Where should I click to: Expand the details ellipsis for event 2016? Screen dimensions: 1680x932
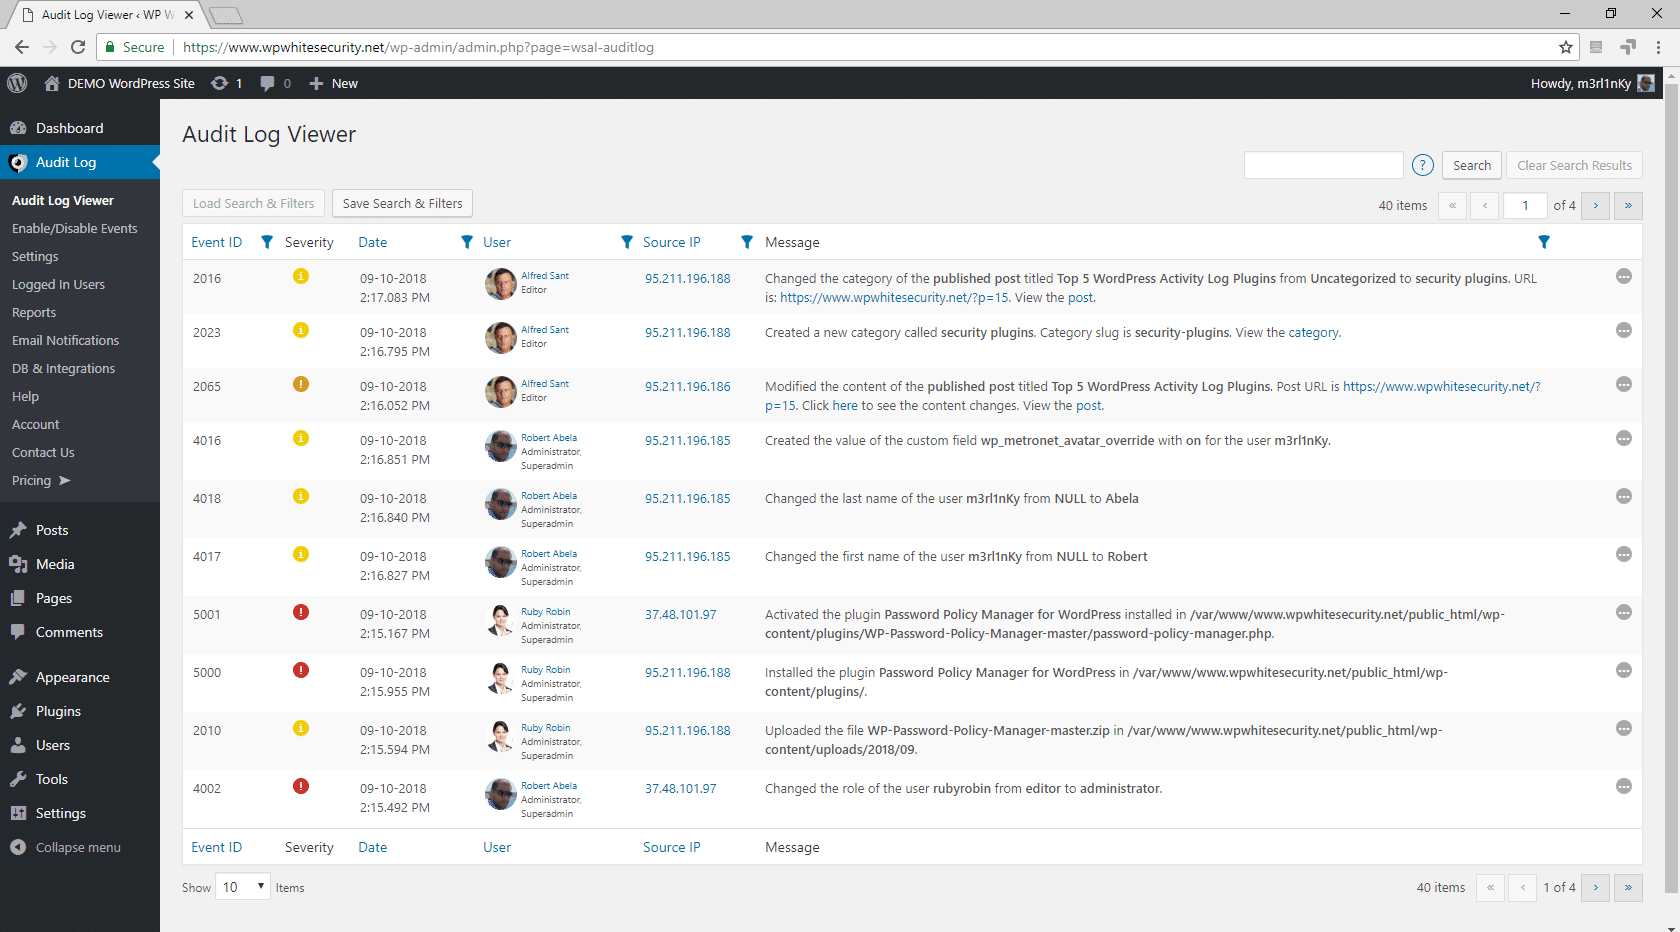pos(1624,277)
